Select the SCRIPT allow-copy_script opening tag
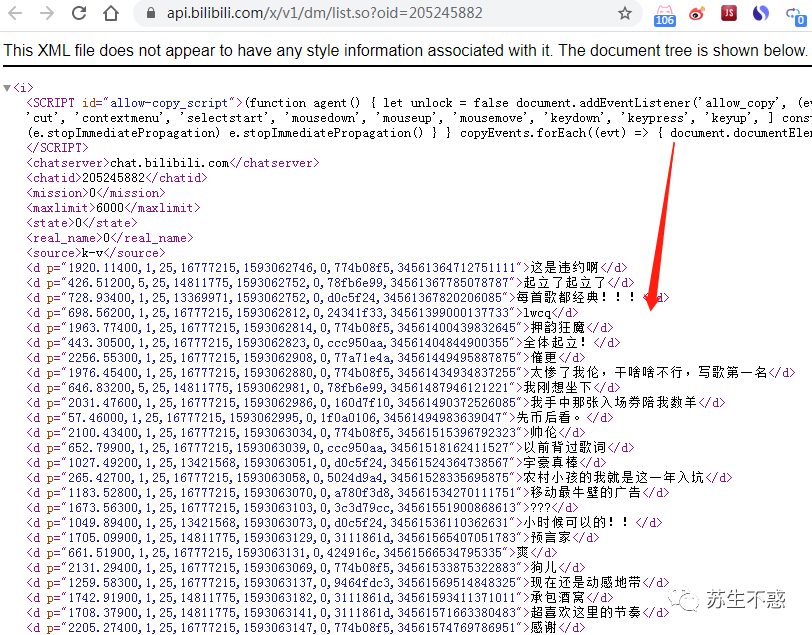The width and height of the screenshot is (812, 635). (135, 103)
